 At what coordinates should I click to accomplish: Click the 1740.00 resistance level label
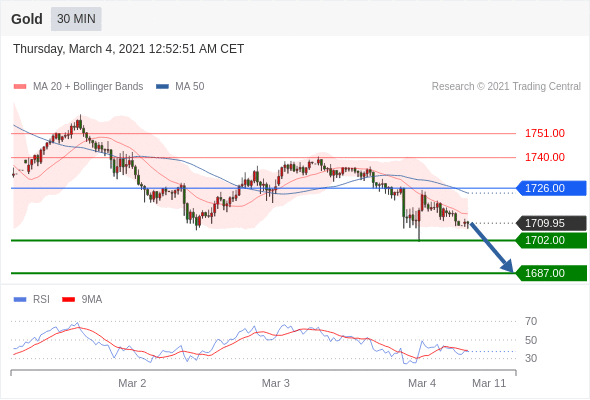tap(544, 157)
